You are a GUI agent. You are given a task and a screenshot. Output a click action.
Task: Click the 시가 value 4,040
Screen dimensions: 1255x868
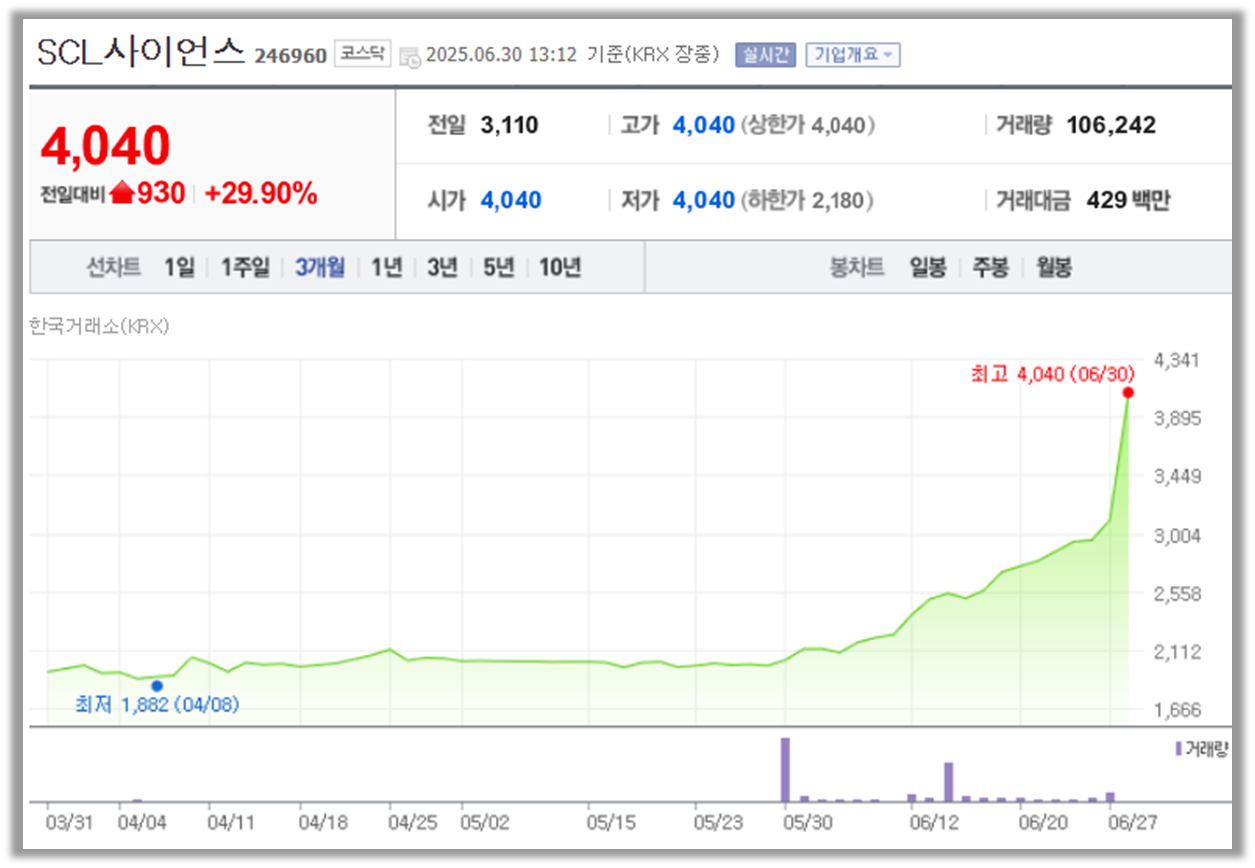click(x=511, y=200)
